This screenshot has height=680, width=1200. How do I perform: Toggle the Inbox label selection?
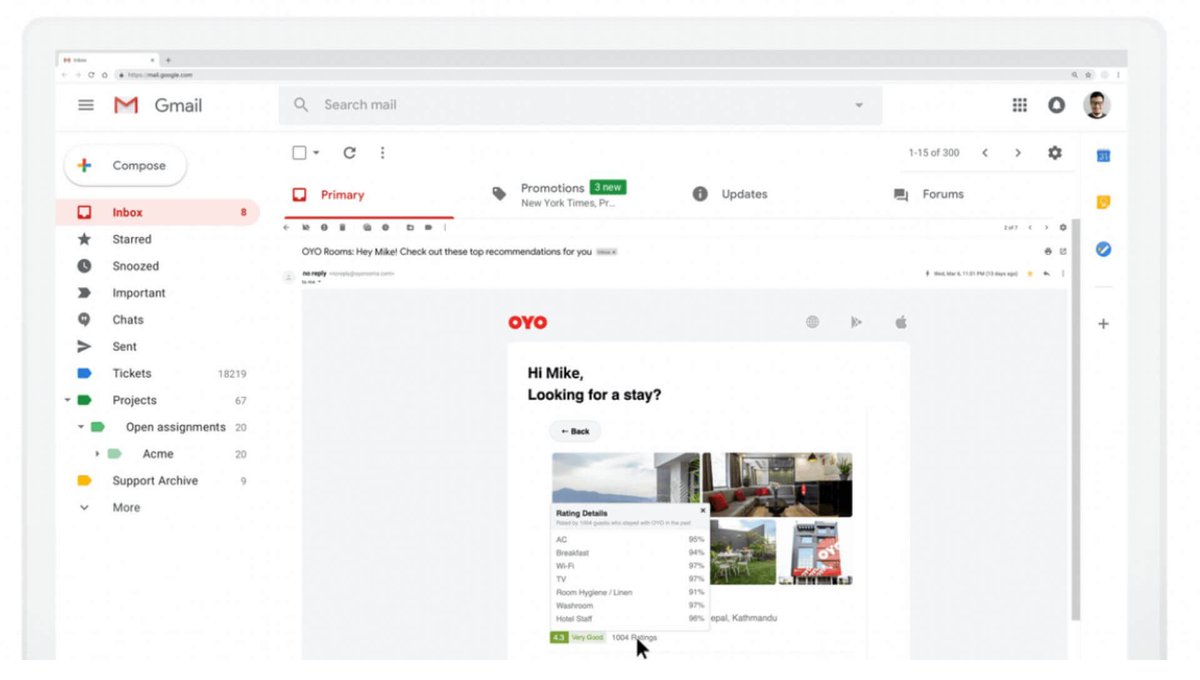[127, 212]
